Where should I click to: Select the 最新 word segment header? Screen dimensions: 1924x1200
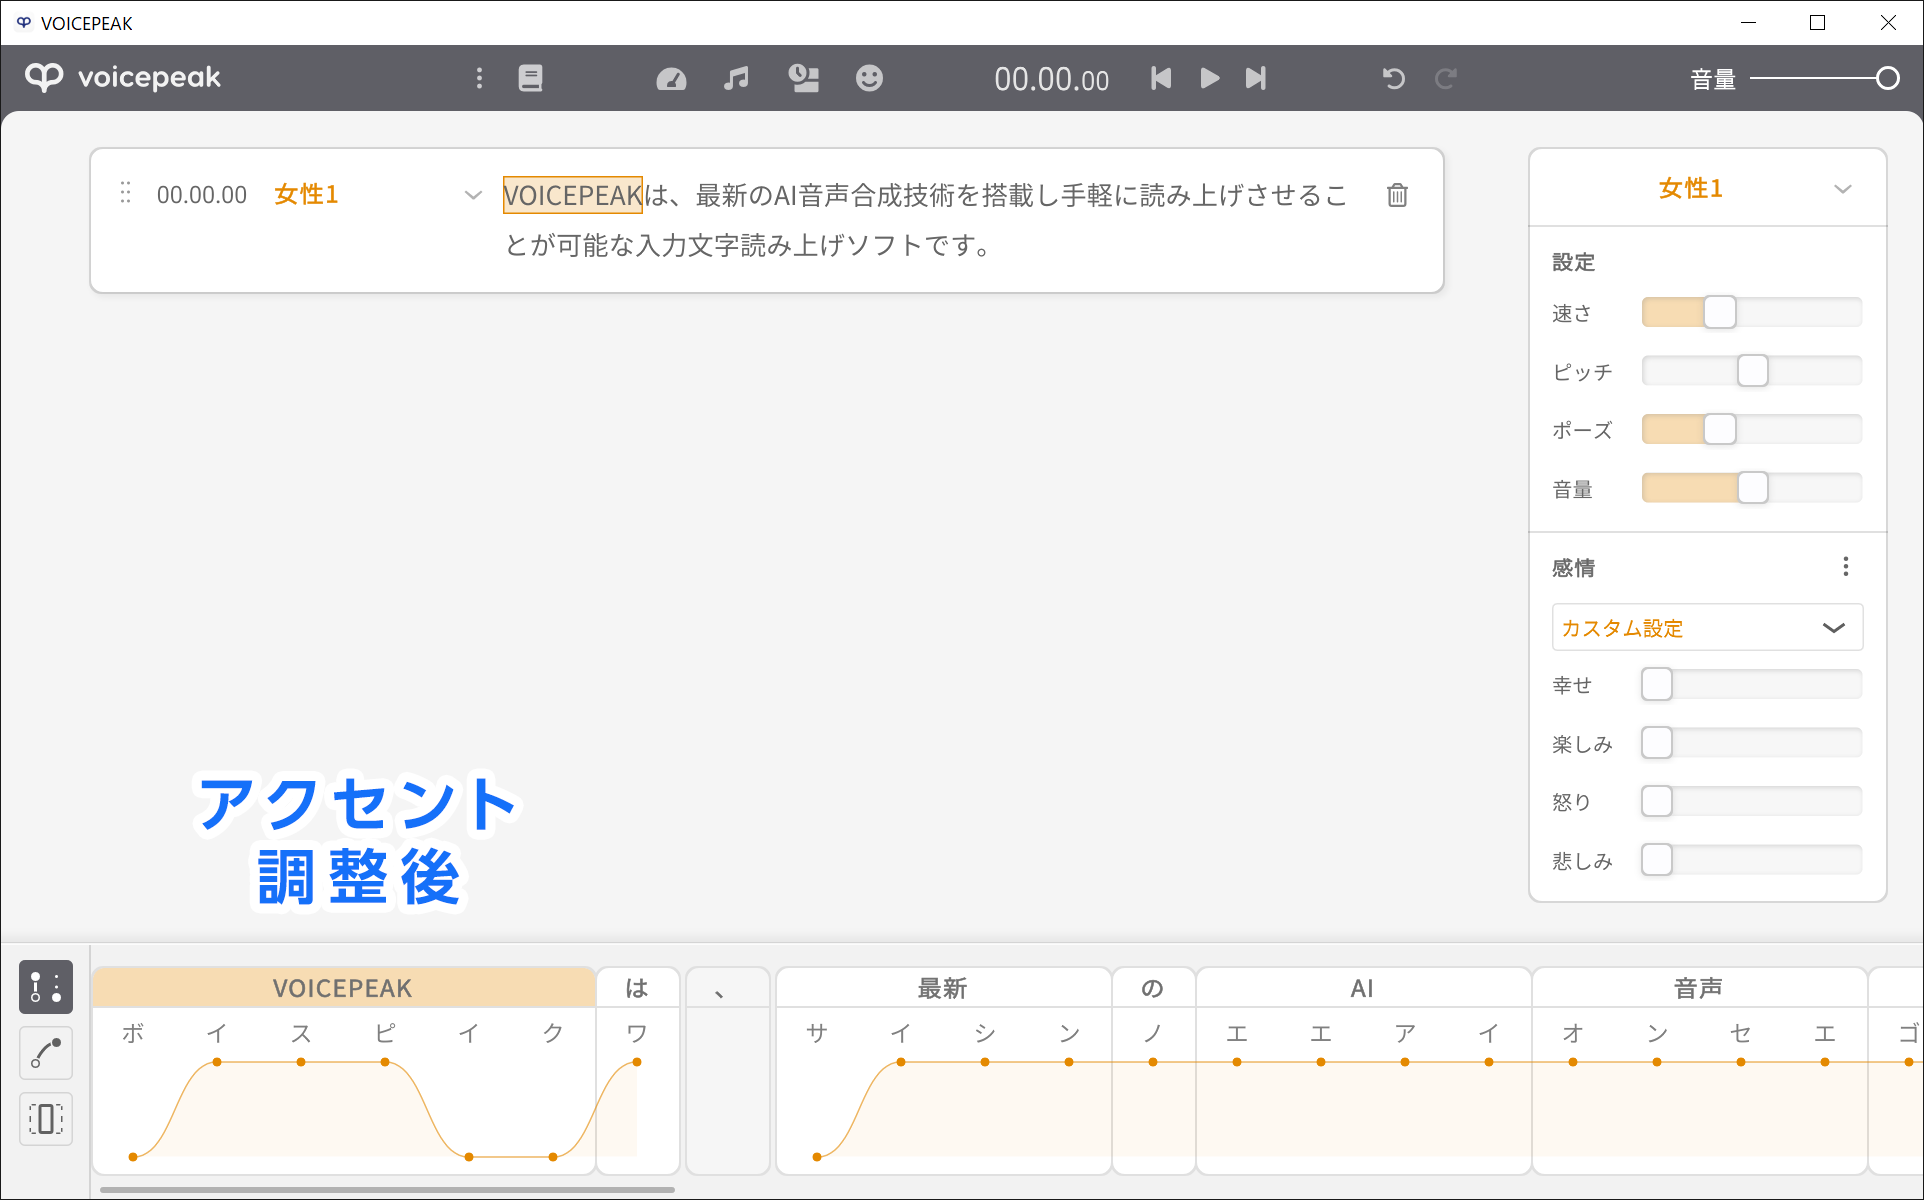(942, 988)
